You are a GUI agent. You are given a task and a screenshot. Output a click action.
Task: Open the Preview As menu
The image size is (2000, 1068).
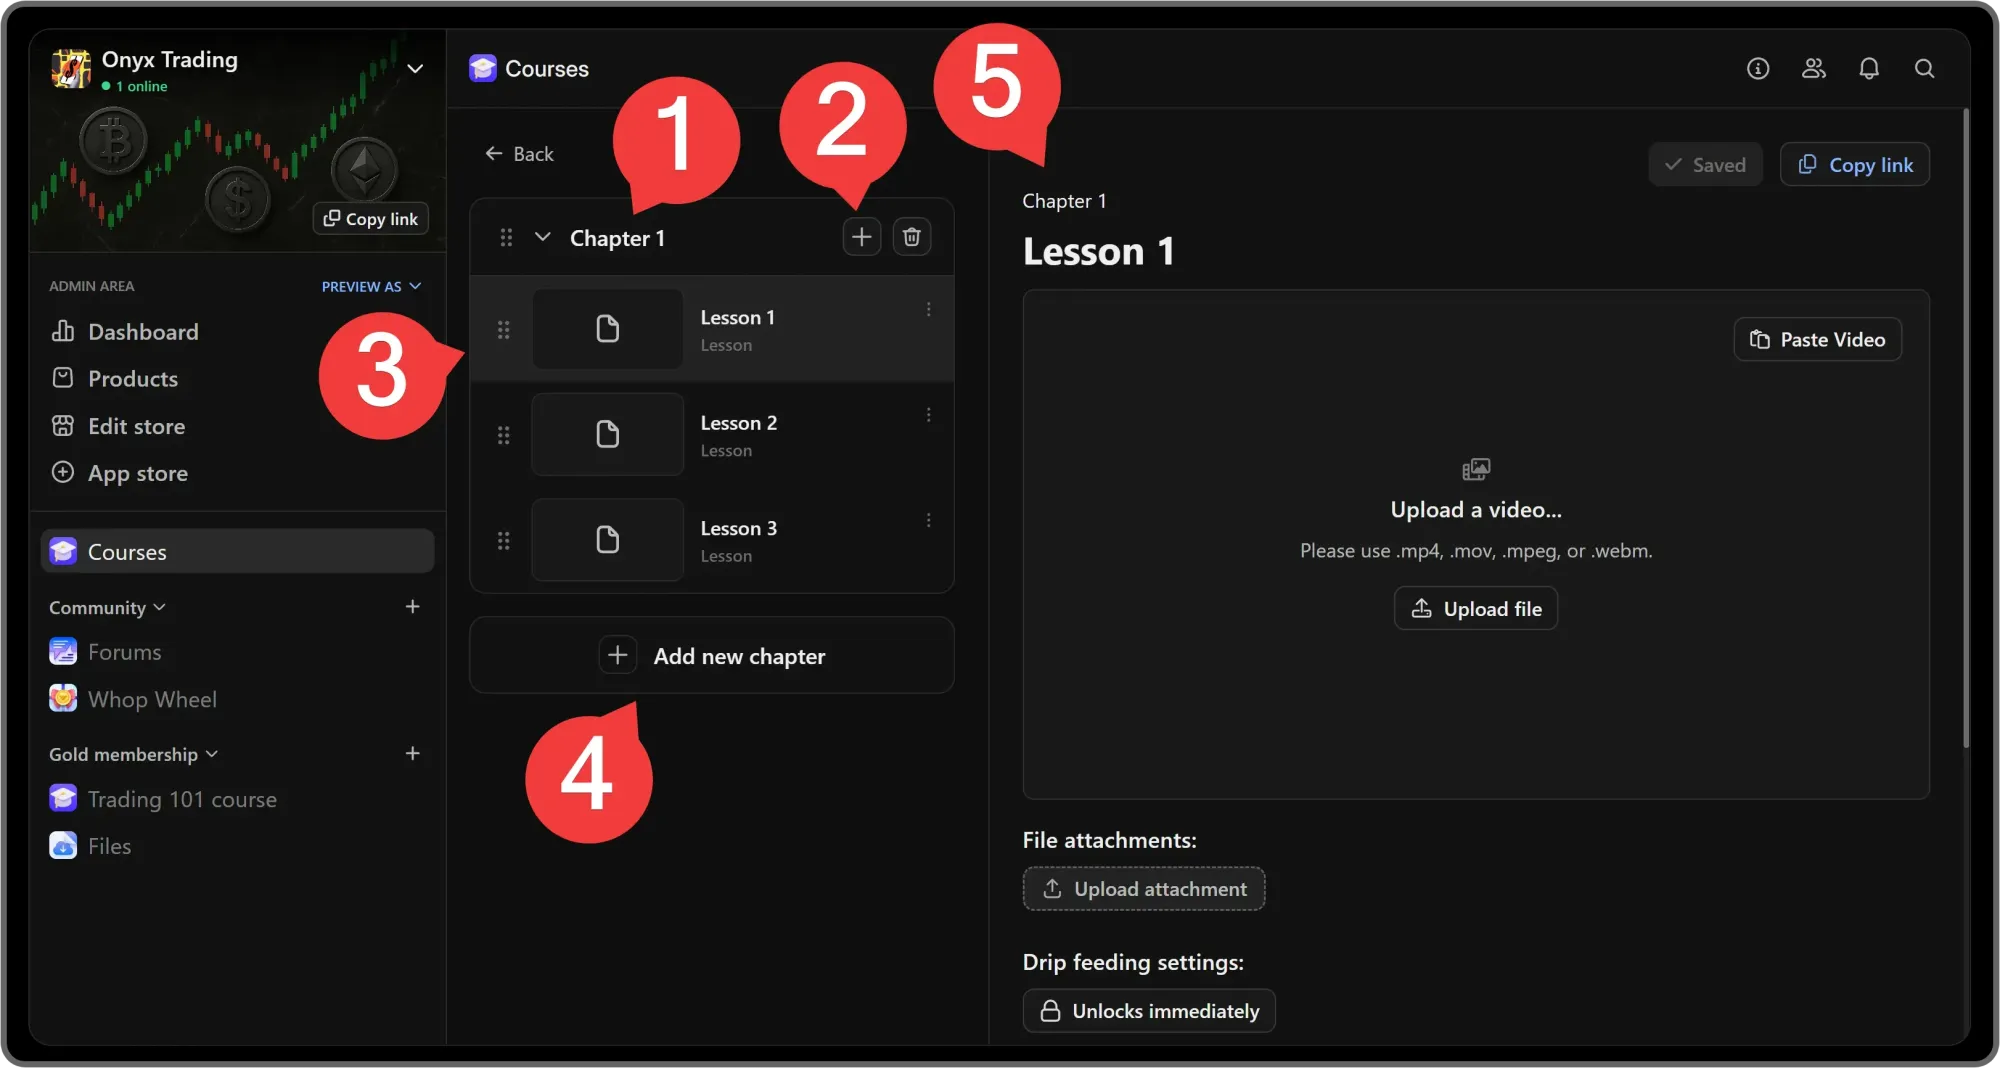tap(370, 287)
